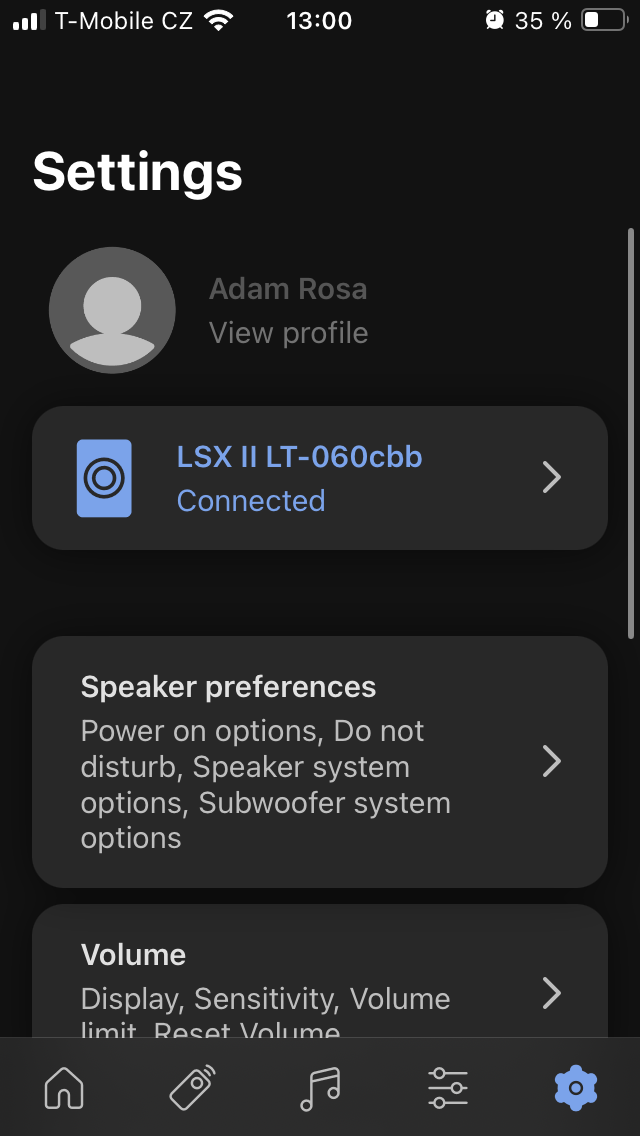Image resolution: width=640 pixels, height=1136 pixels.
Task: Open the music note tab
Action: (320, 1088)
